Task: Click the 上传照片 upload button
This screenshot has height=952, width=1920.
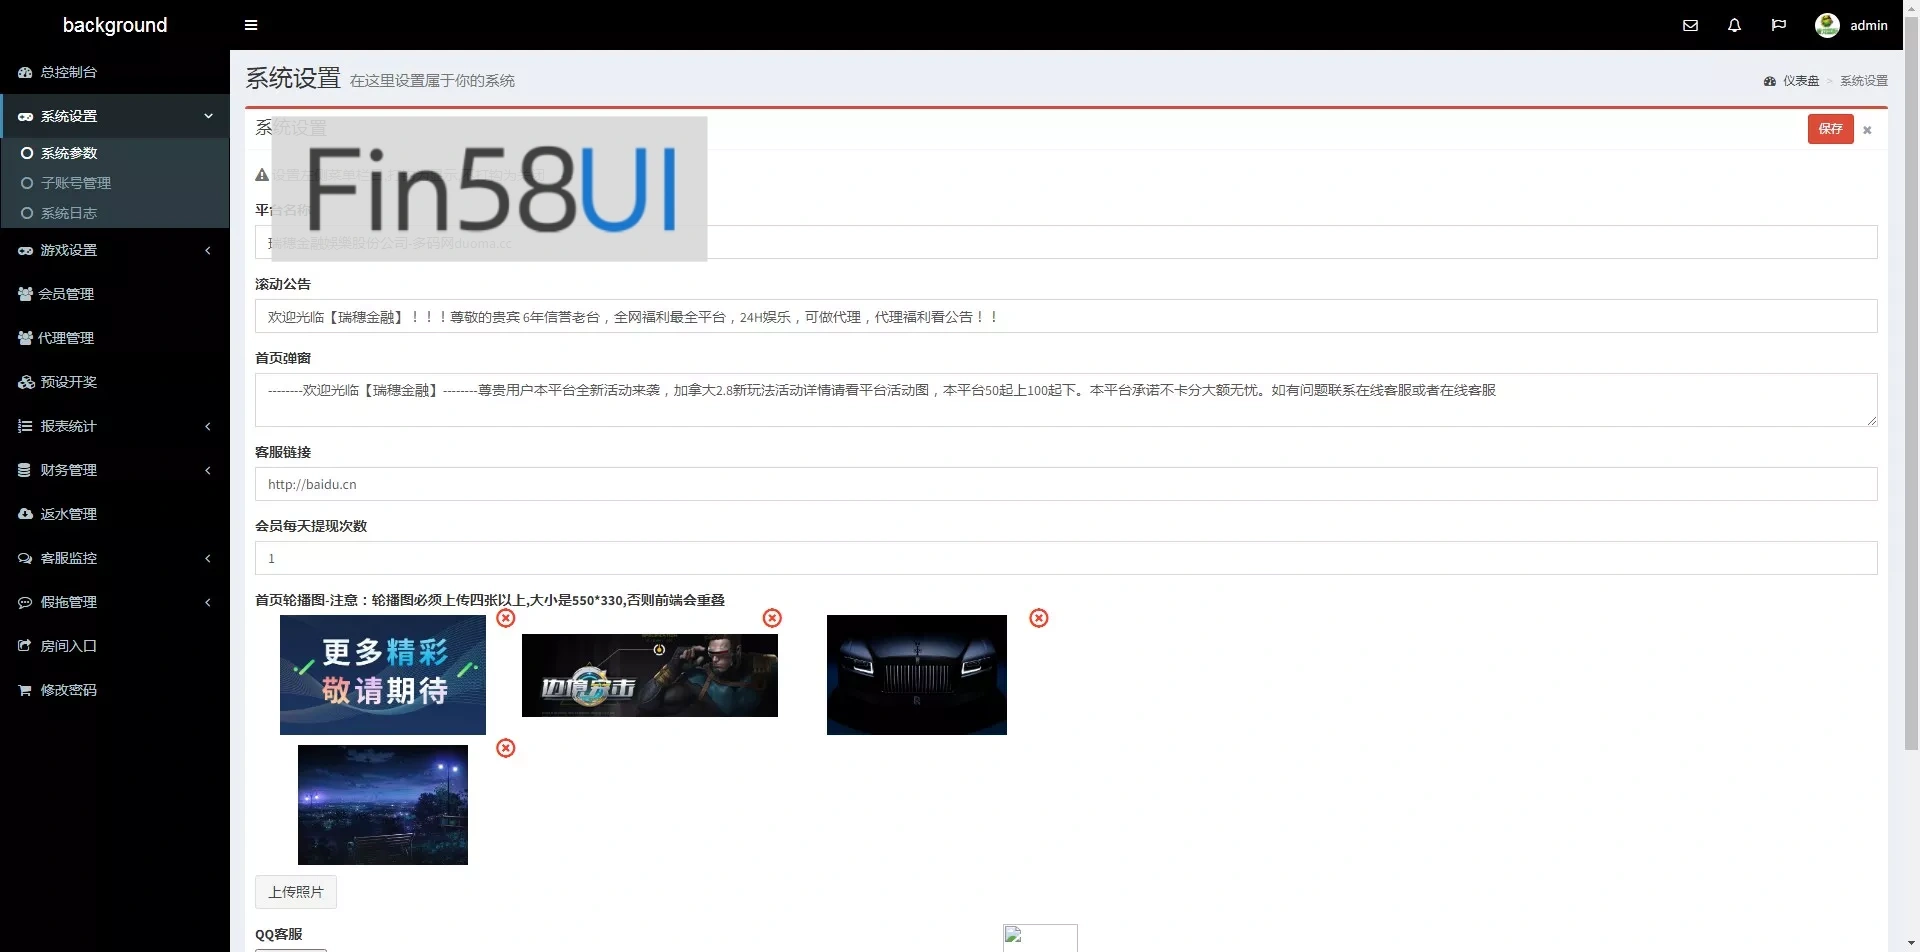Action: click(296, 891)
